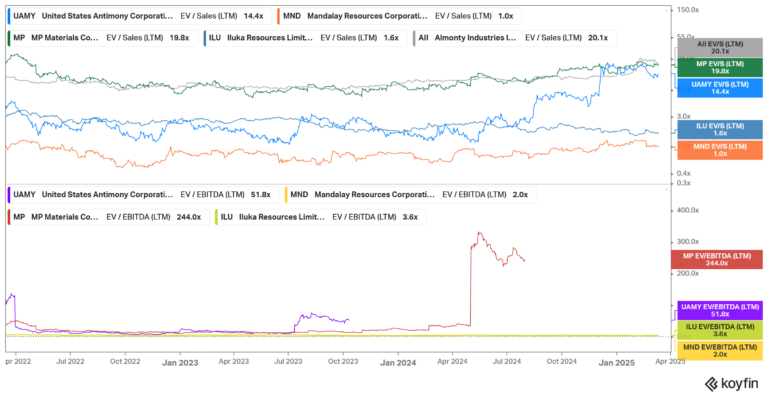Click the Oct 2022 time axis label

pyautogui.click(x=125, y=362)
